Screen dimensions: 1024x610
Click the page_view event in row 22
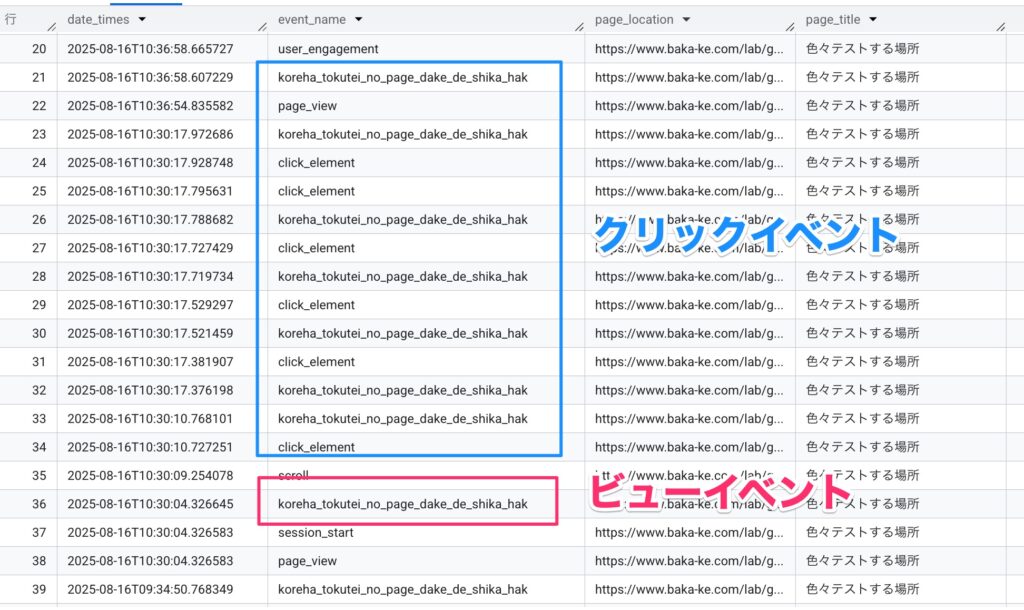pos(307,105)
